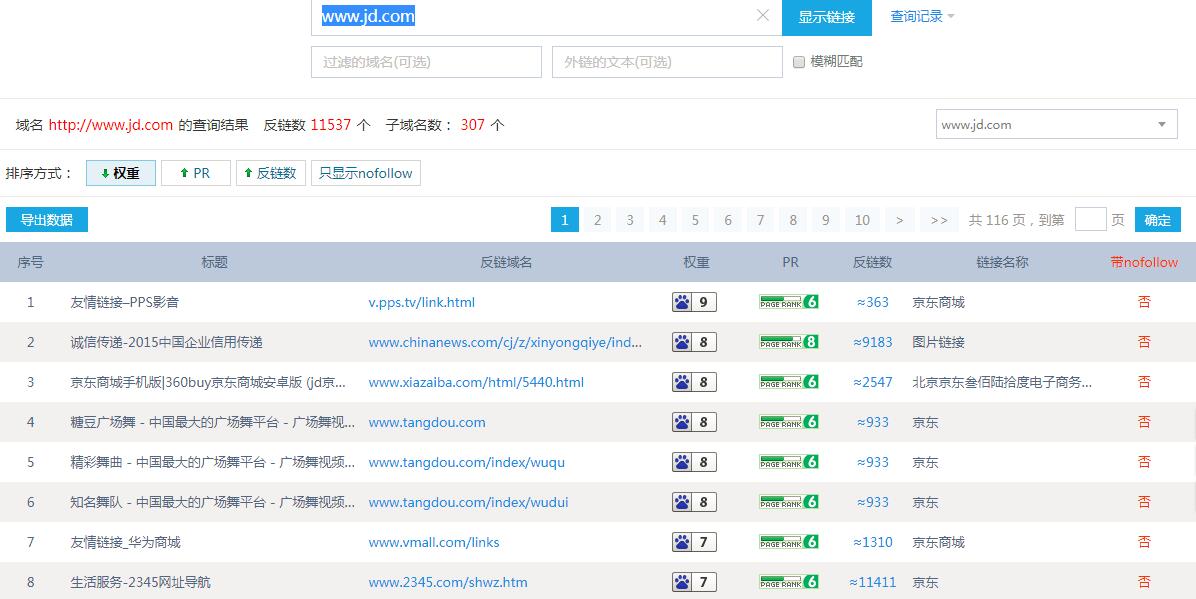Click backlink count ≈2547
This screenshot has height=599, width=1196.
point(873,382)
